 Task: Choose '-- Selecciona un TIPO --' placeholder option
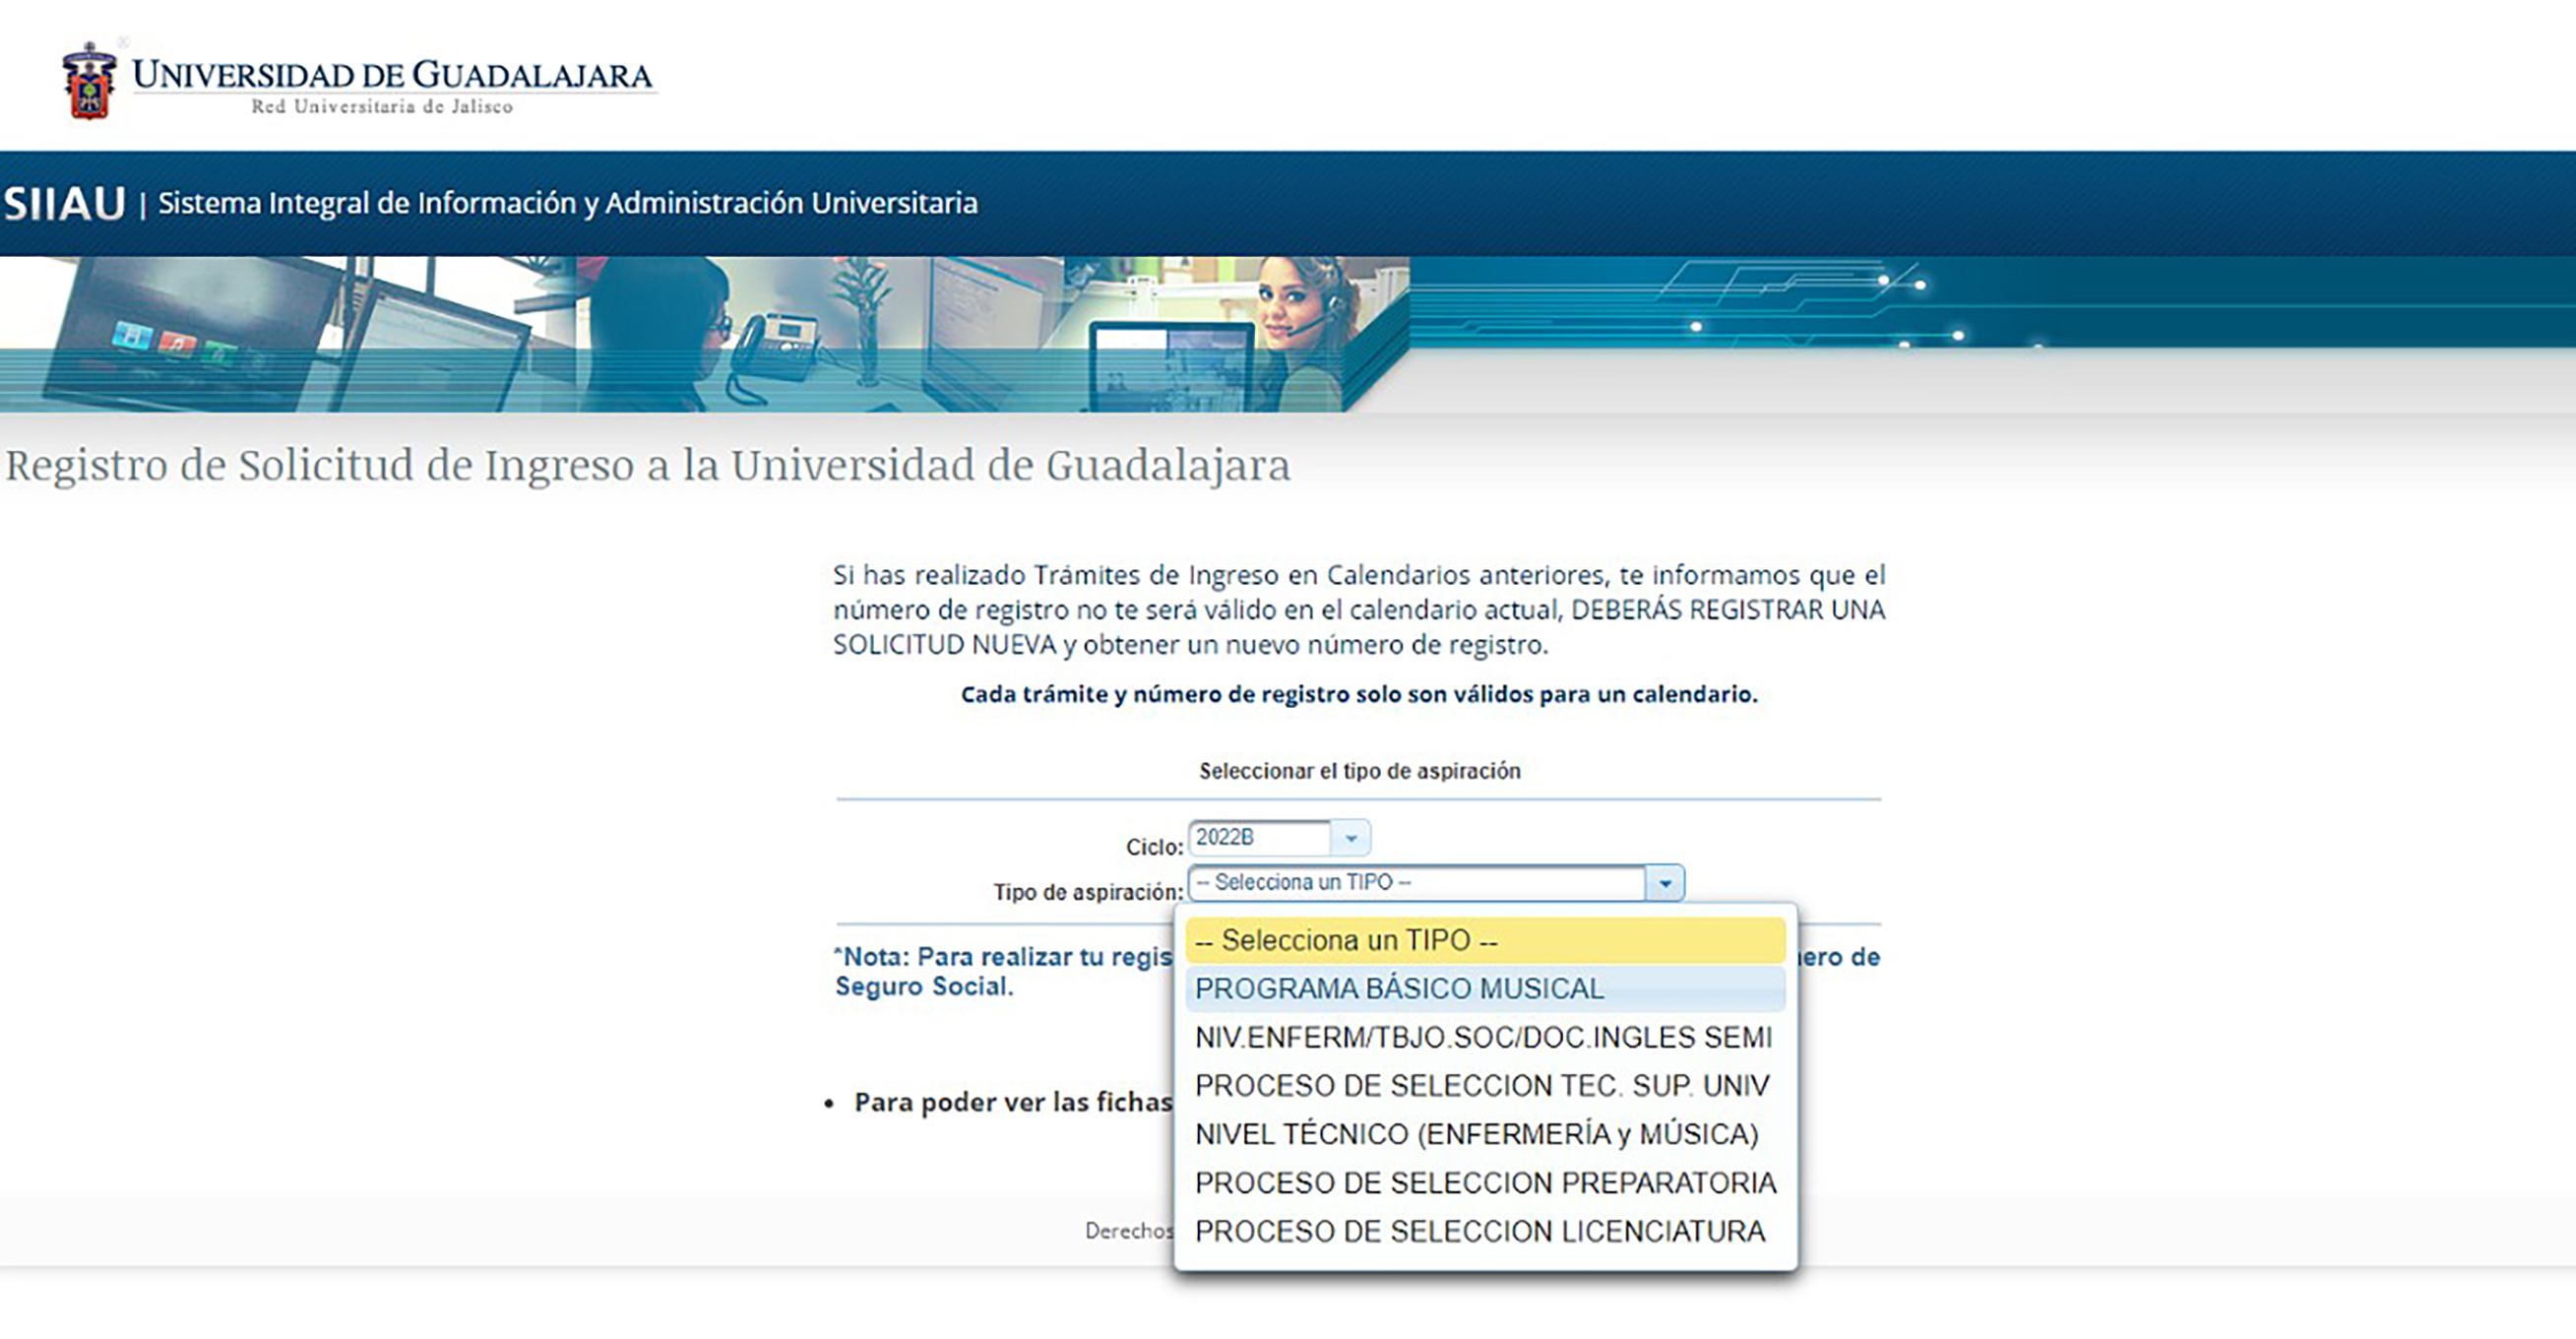pyautogui.click(x=1484, y=941)
